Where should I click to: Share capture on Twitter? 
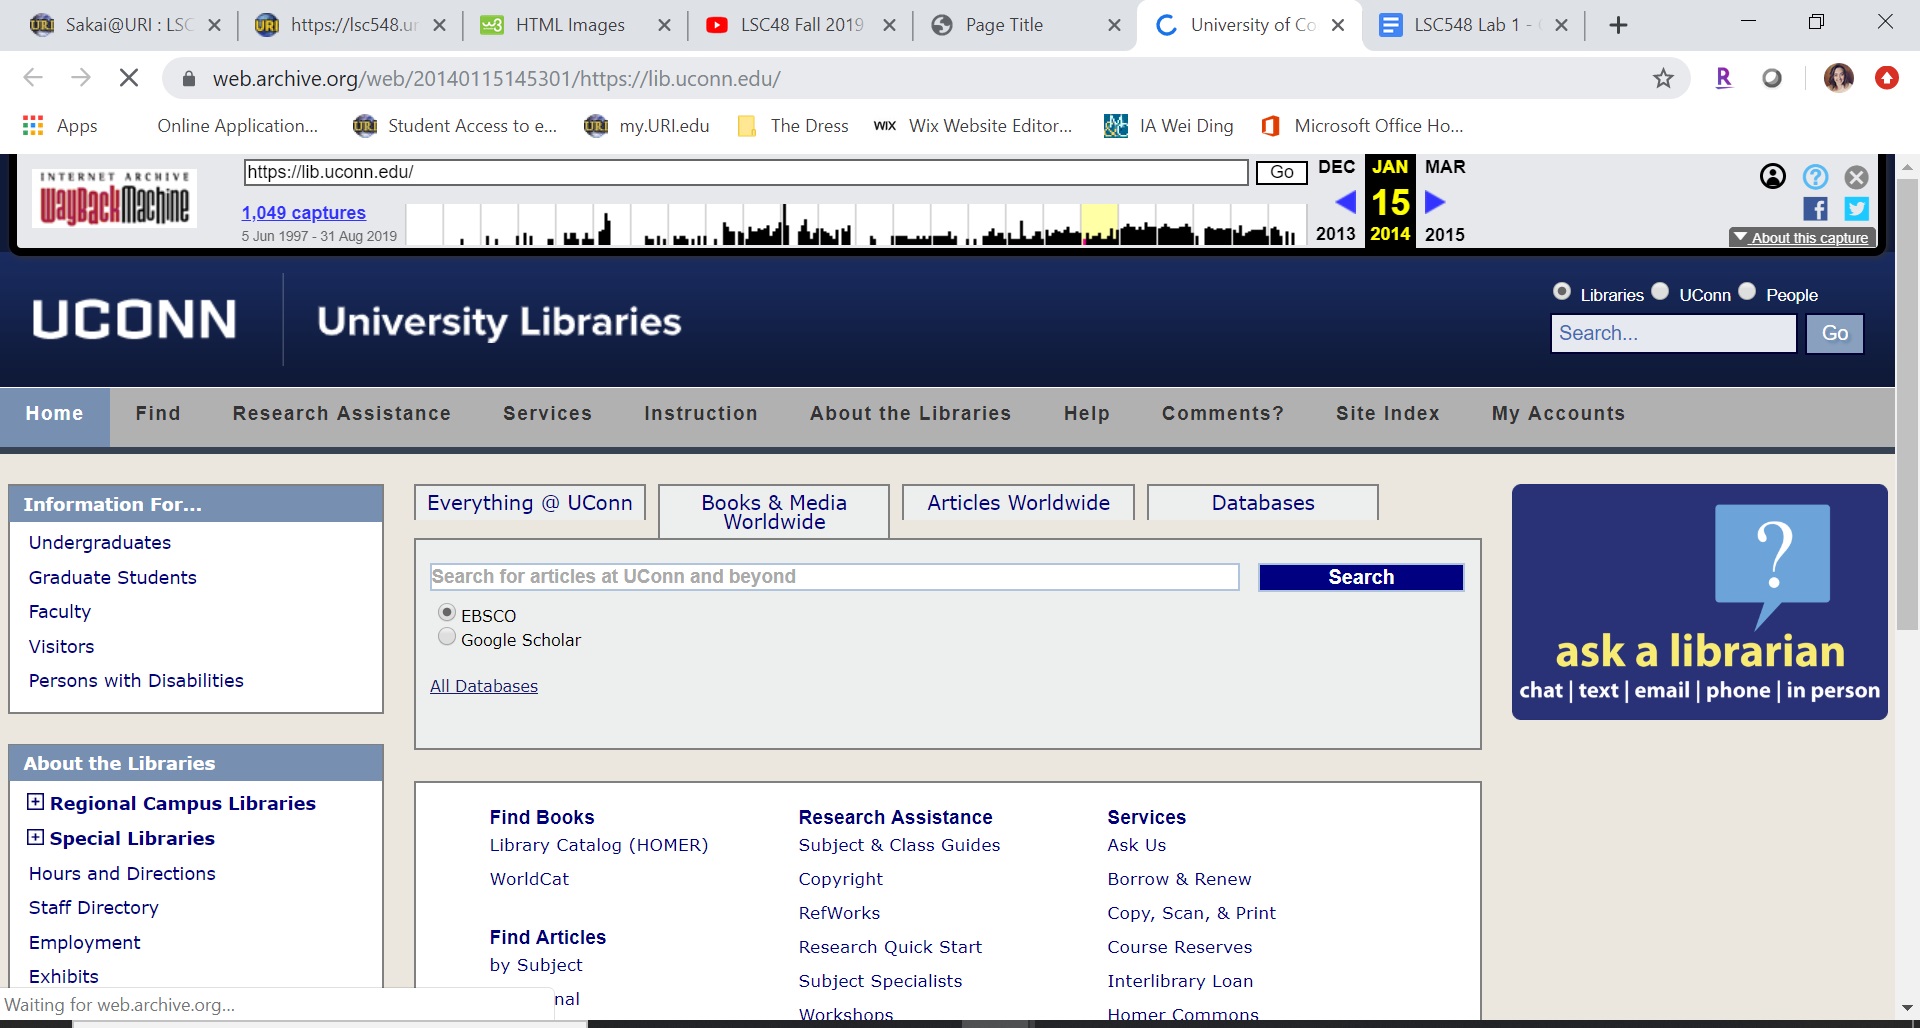[x=1856, y=208]
